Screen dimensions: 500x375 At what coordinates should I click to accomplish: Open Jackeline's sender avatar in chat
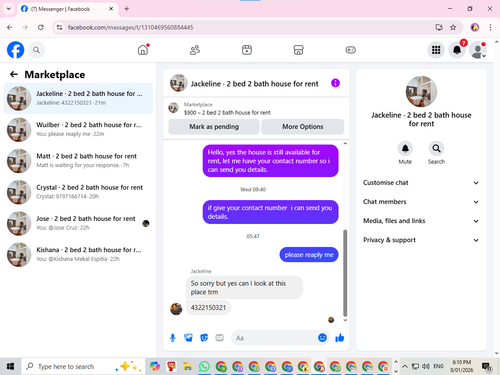tap(176, 309)
